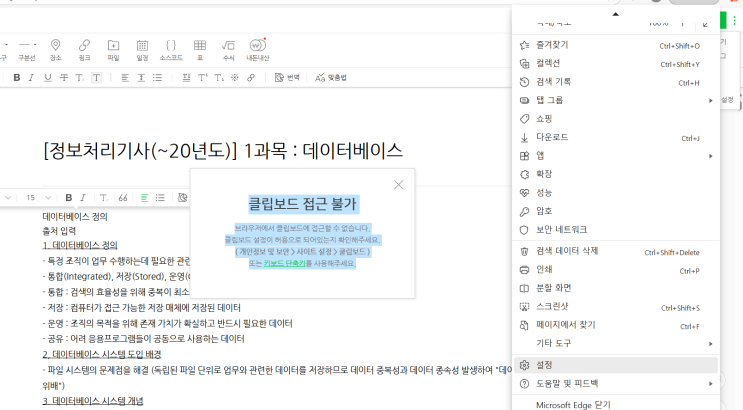The height and width of the screenshot is (410, 743).
Task: Expand the 앱 submenu
Action: click(616, 156)
